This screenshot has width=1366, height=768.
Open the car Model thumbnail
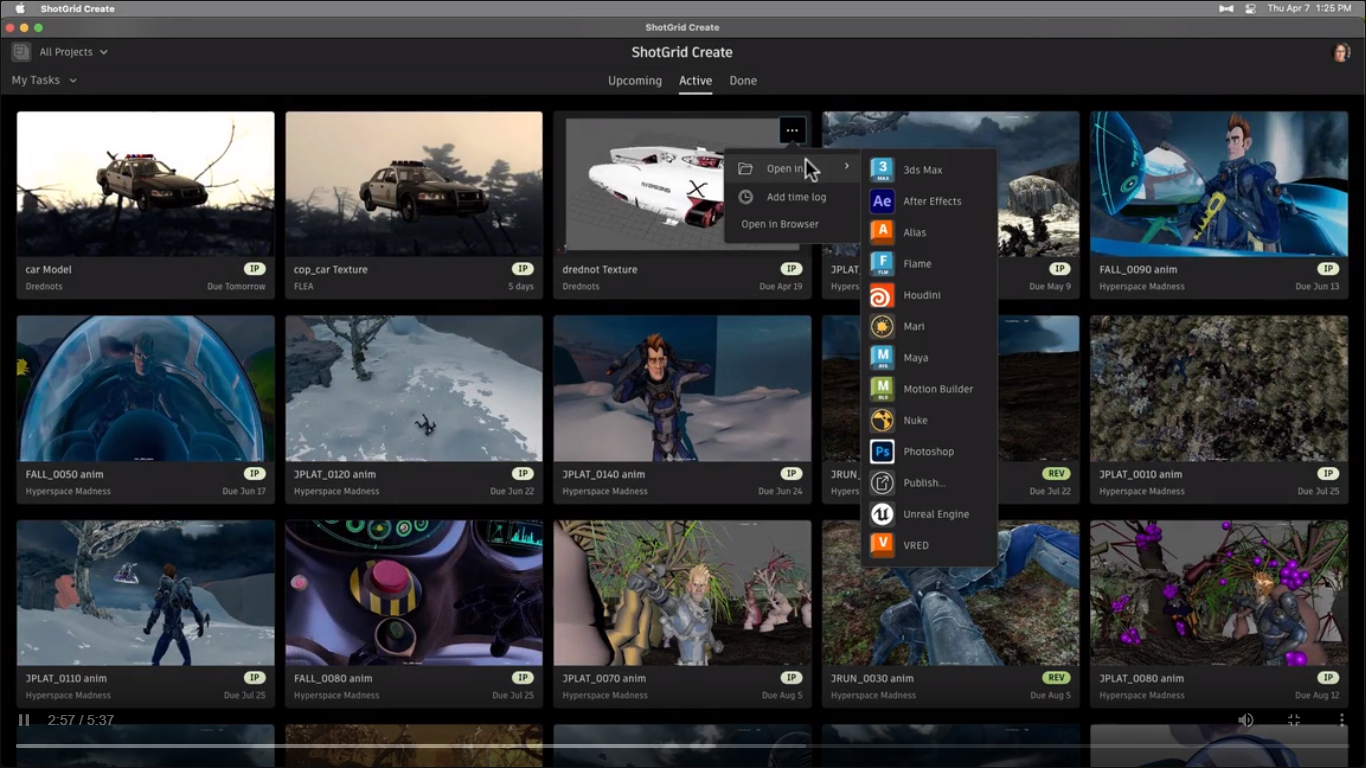pyautogui.click(x=146, y=184)
